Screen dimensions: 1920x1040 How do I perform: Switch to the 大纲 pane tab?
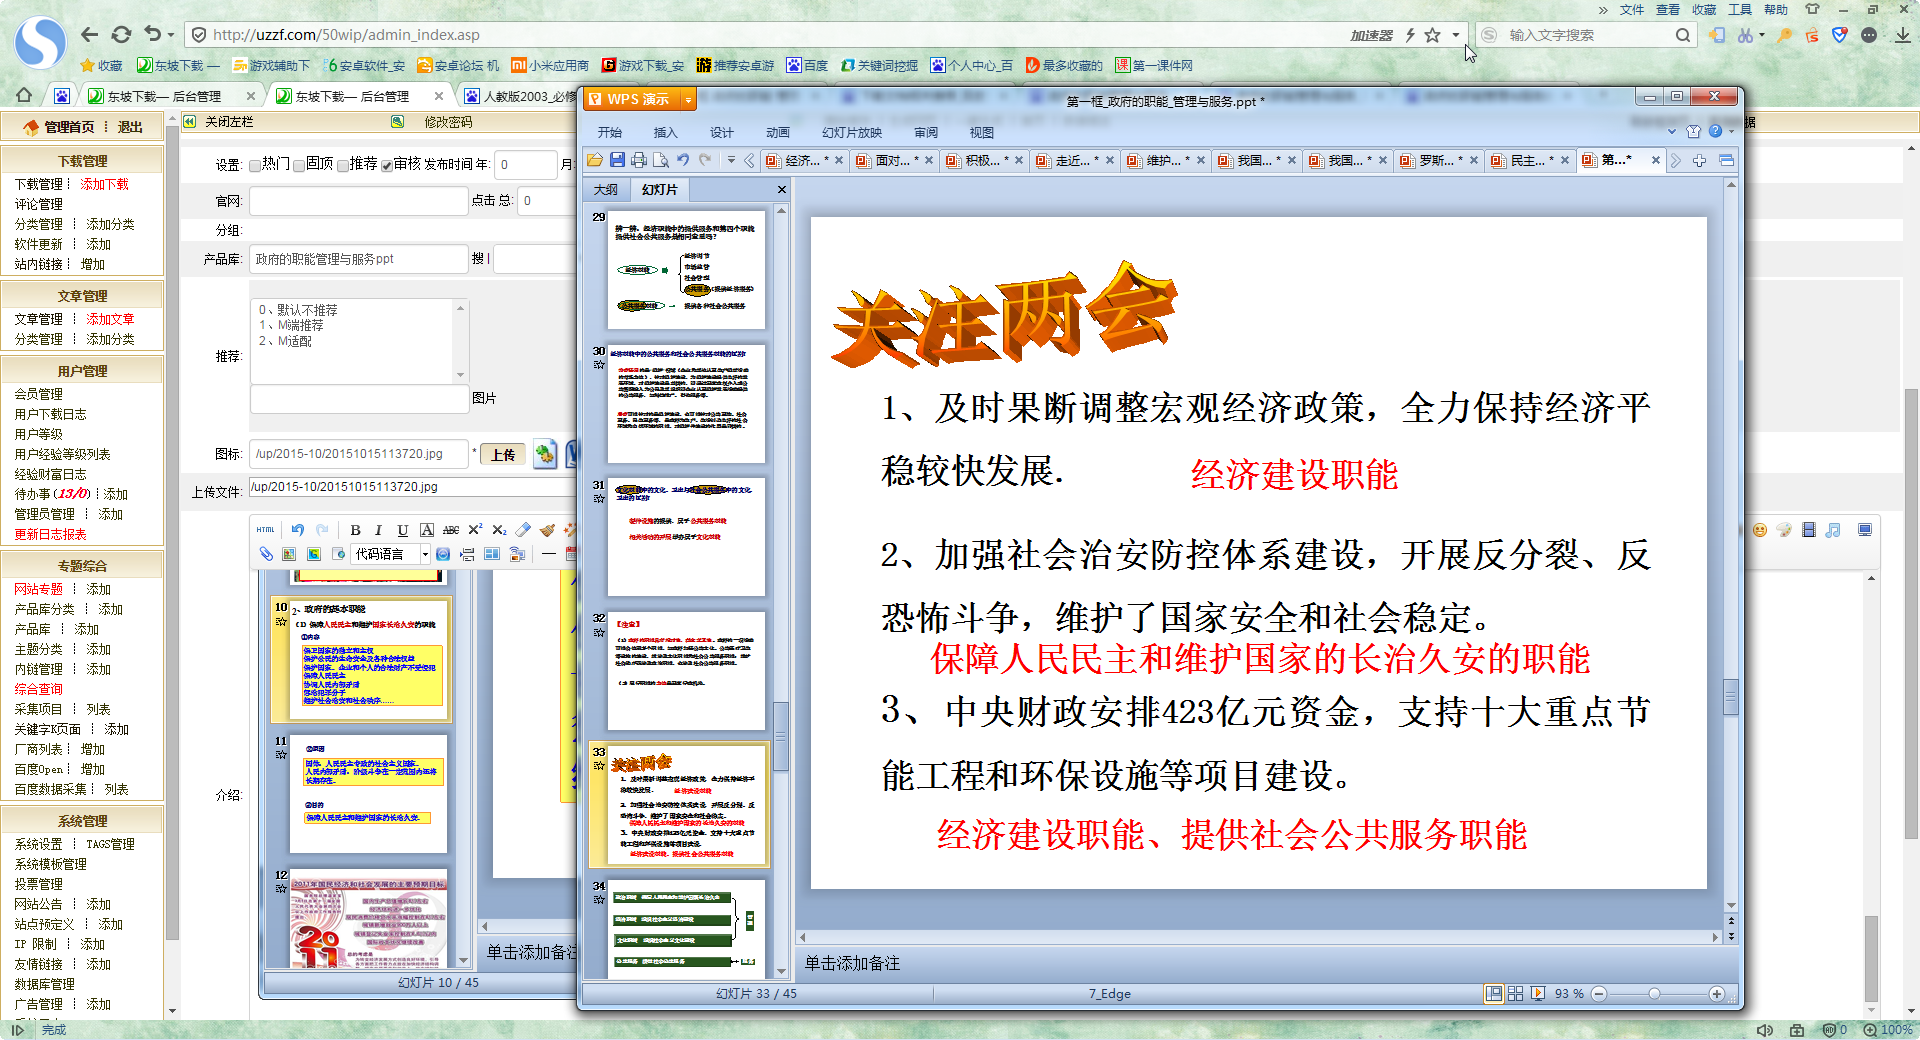click(606, 189)
